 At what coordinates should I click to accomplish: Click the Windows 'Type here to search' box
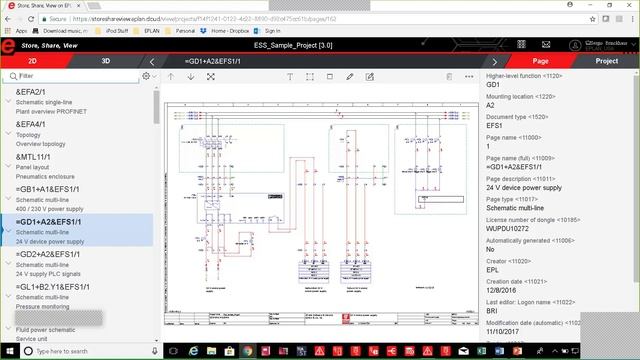90,351
